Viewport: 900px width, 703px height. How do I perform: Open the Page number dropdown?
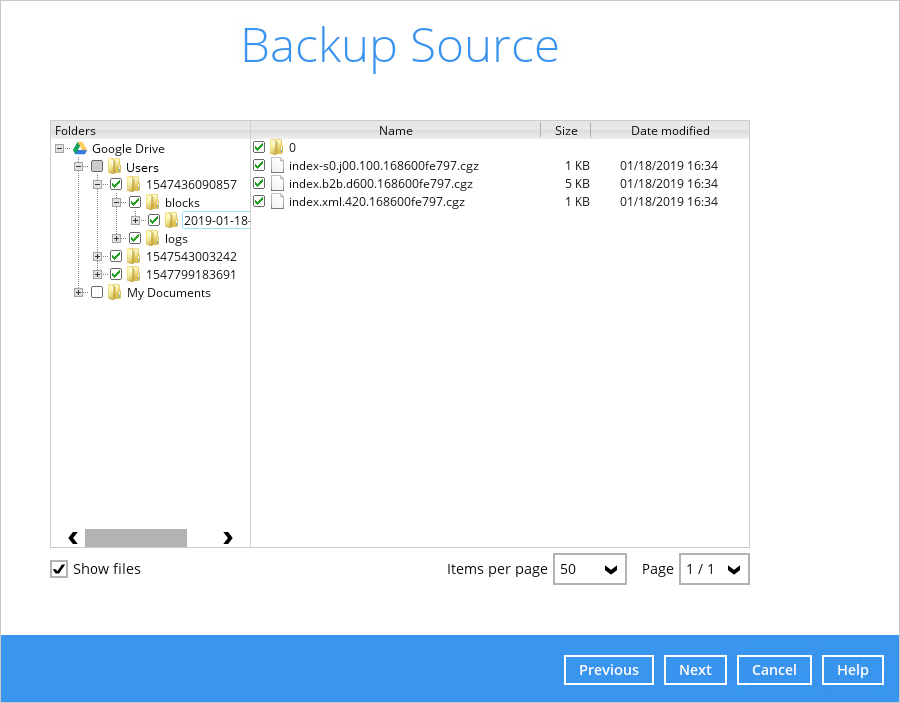point(714,569)
